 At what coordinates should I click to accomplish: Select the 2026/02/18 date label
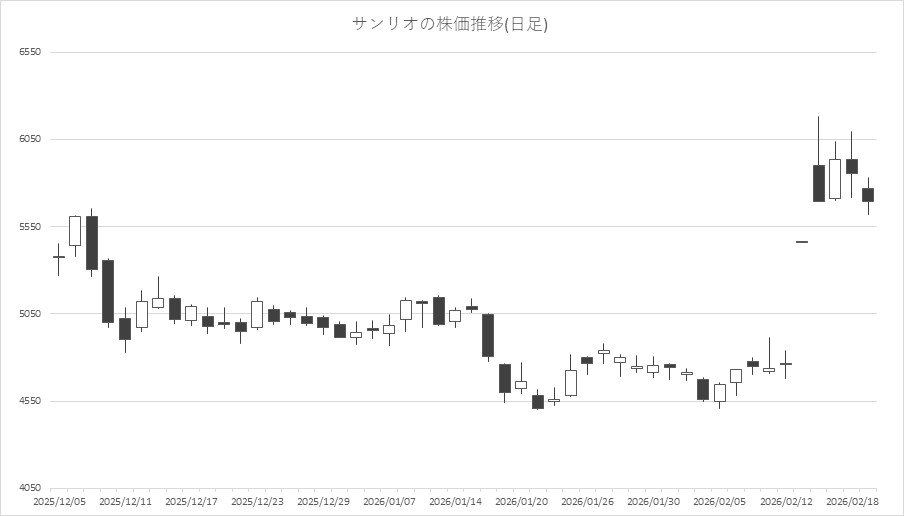pos(851,501)
